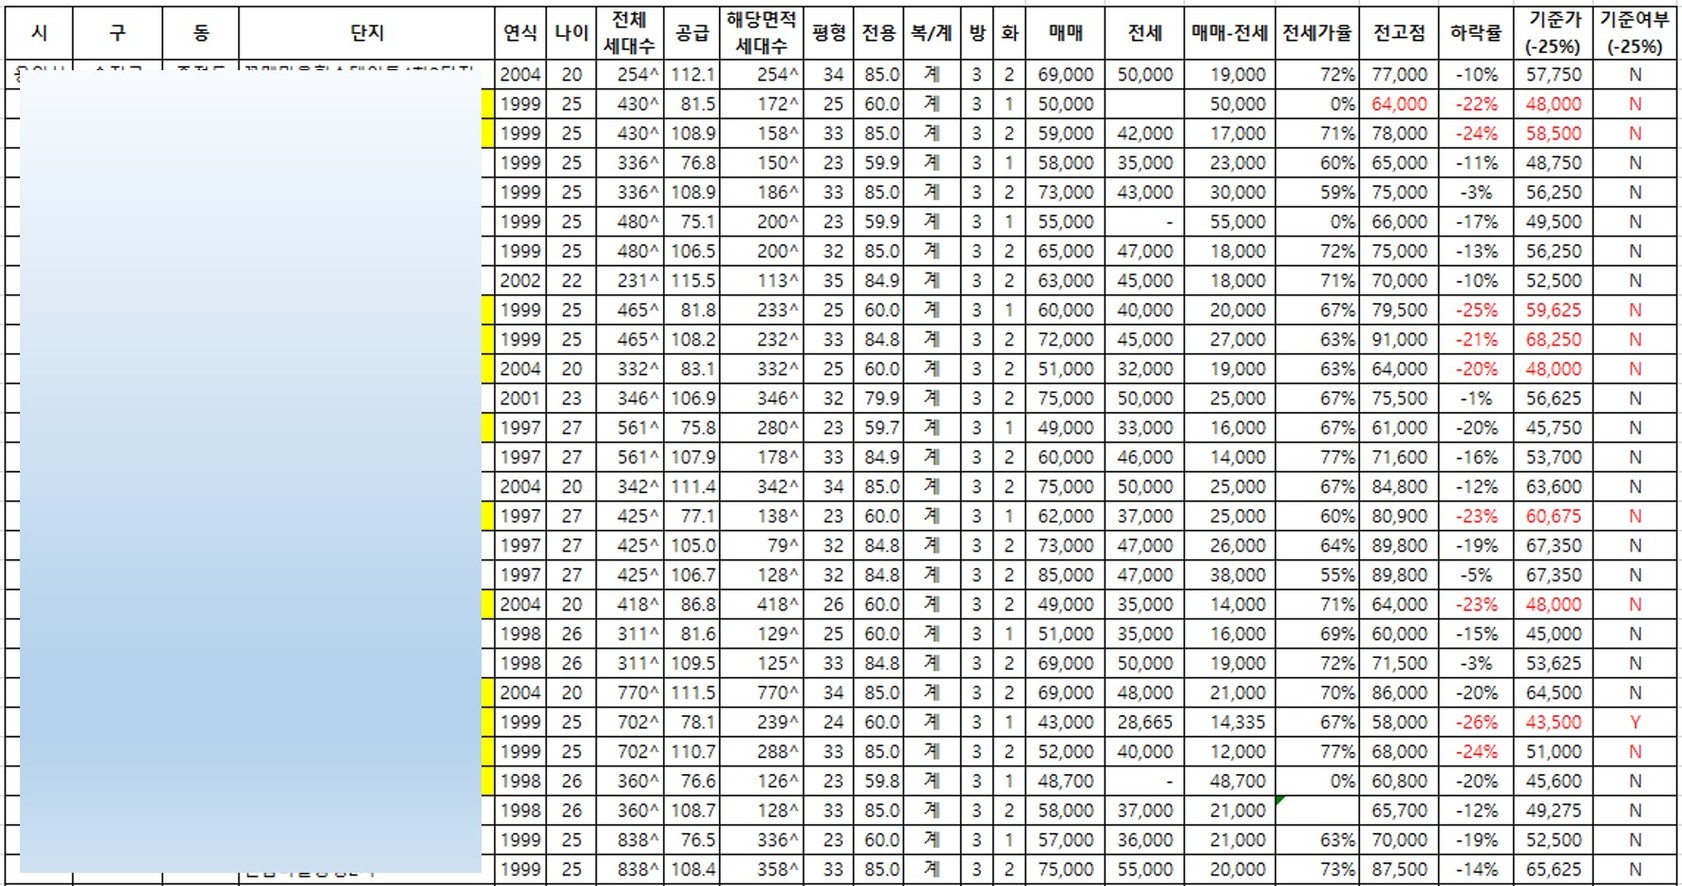Select the 전고점 value 79,500

pos(1399,310)
